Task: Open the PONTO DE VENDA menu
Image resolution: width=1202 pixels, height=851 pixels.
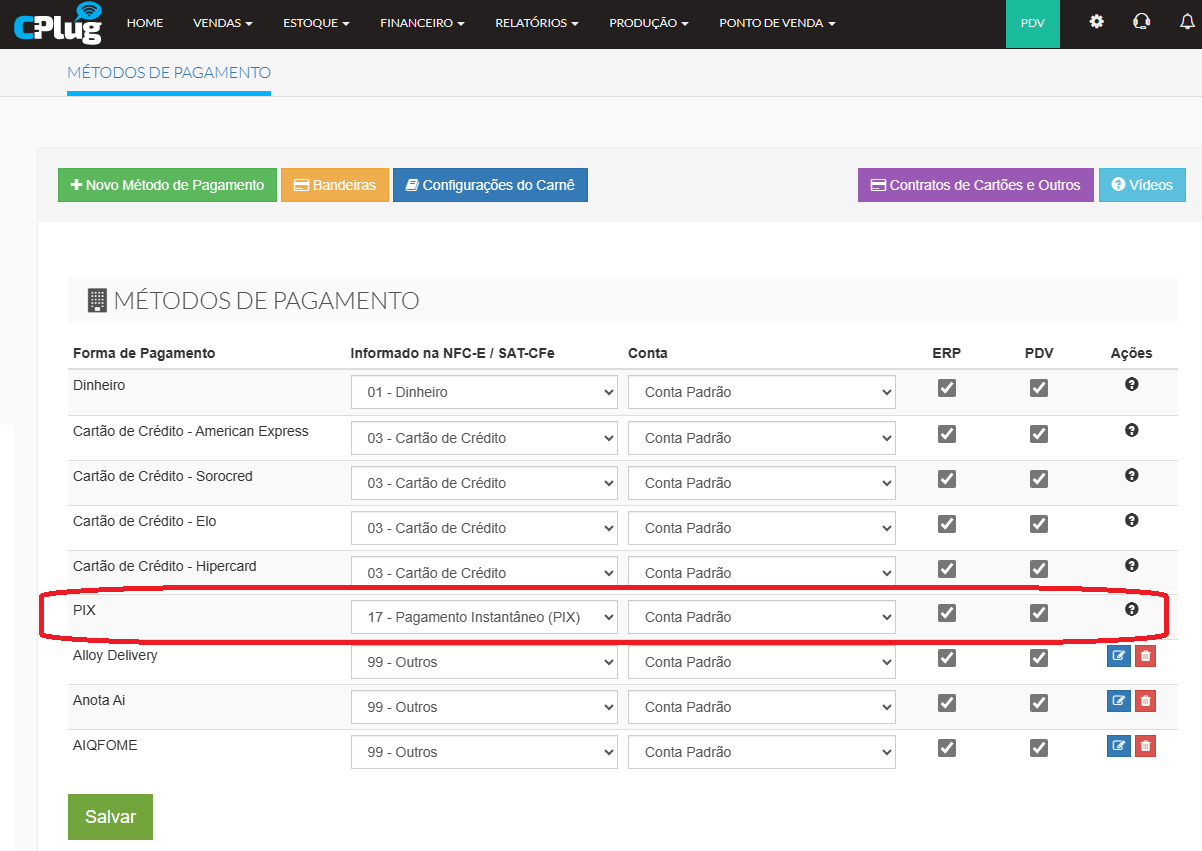Action: point(777,23)
